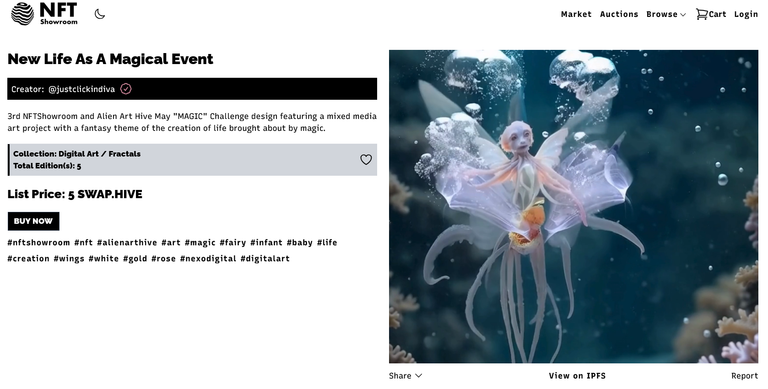Expand the Share options
Viewport: 768px width, 389px height.
(x=405, y=376)
